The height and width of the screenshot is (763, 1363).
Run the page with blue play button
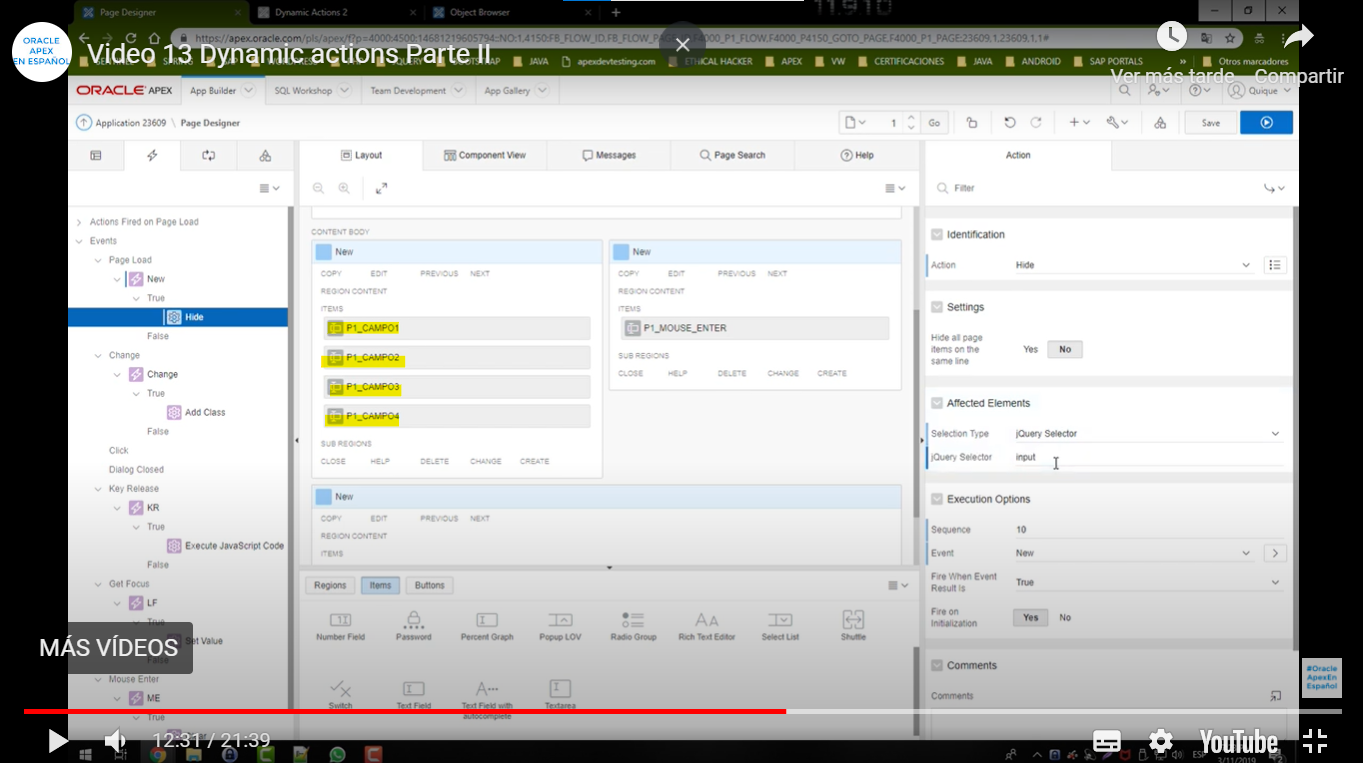pos(1266,122)
